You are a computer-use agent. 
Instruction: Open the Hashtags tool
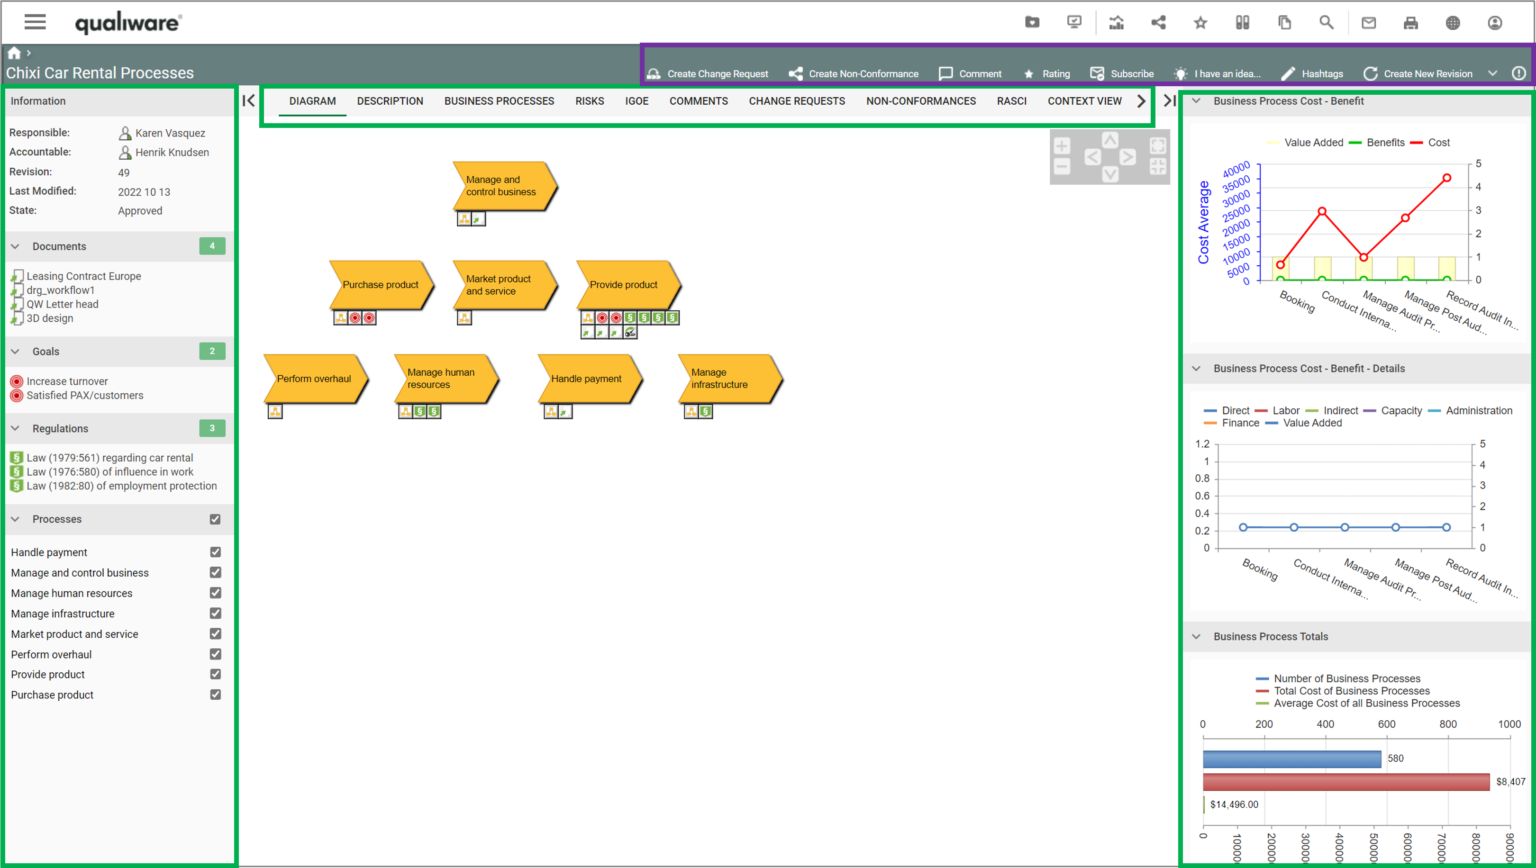[1313, 73]
